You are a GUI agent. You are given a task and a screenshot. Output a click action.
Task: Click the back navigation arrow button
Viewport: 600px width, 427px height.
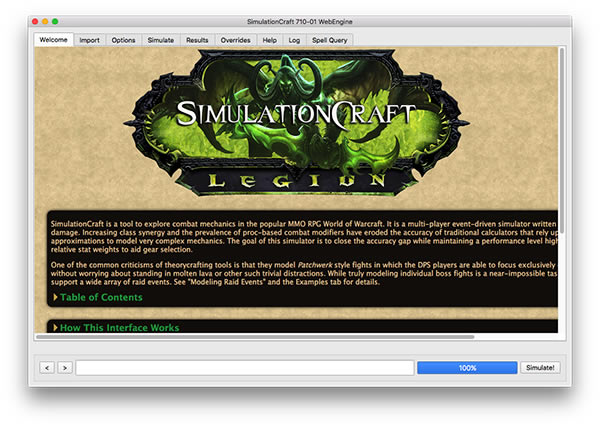[47, 368]
